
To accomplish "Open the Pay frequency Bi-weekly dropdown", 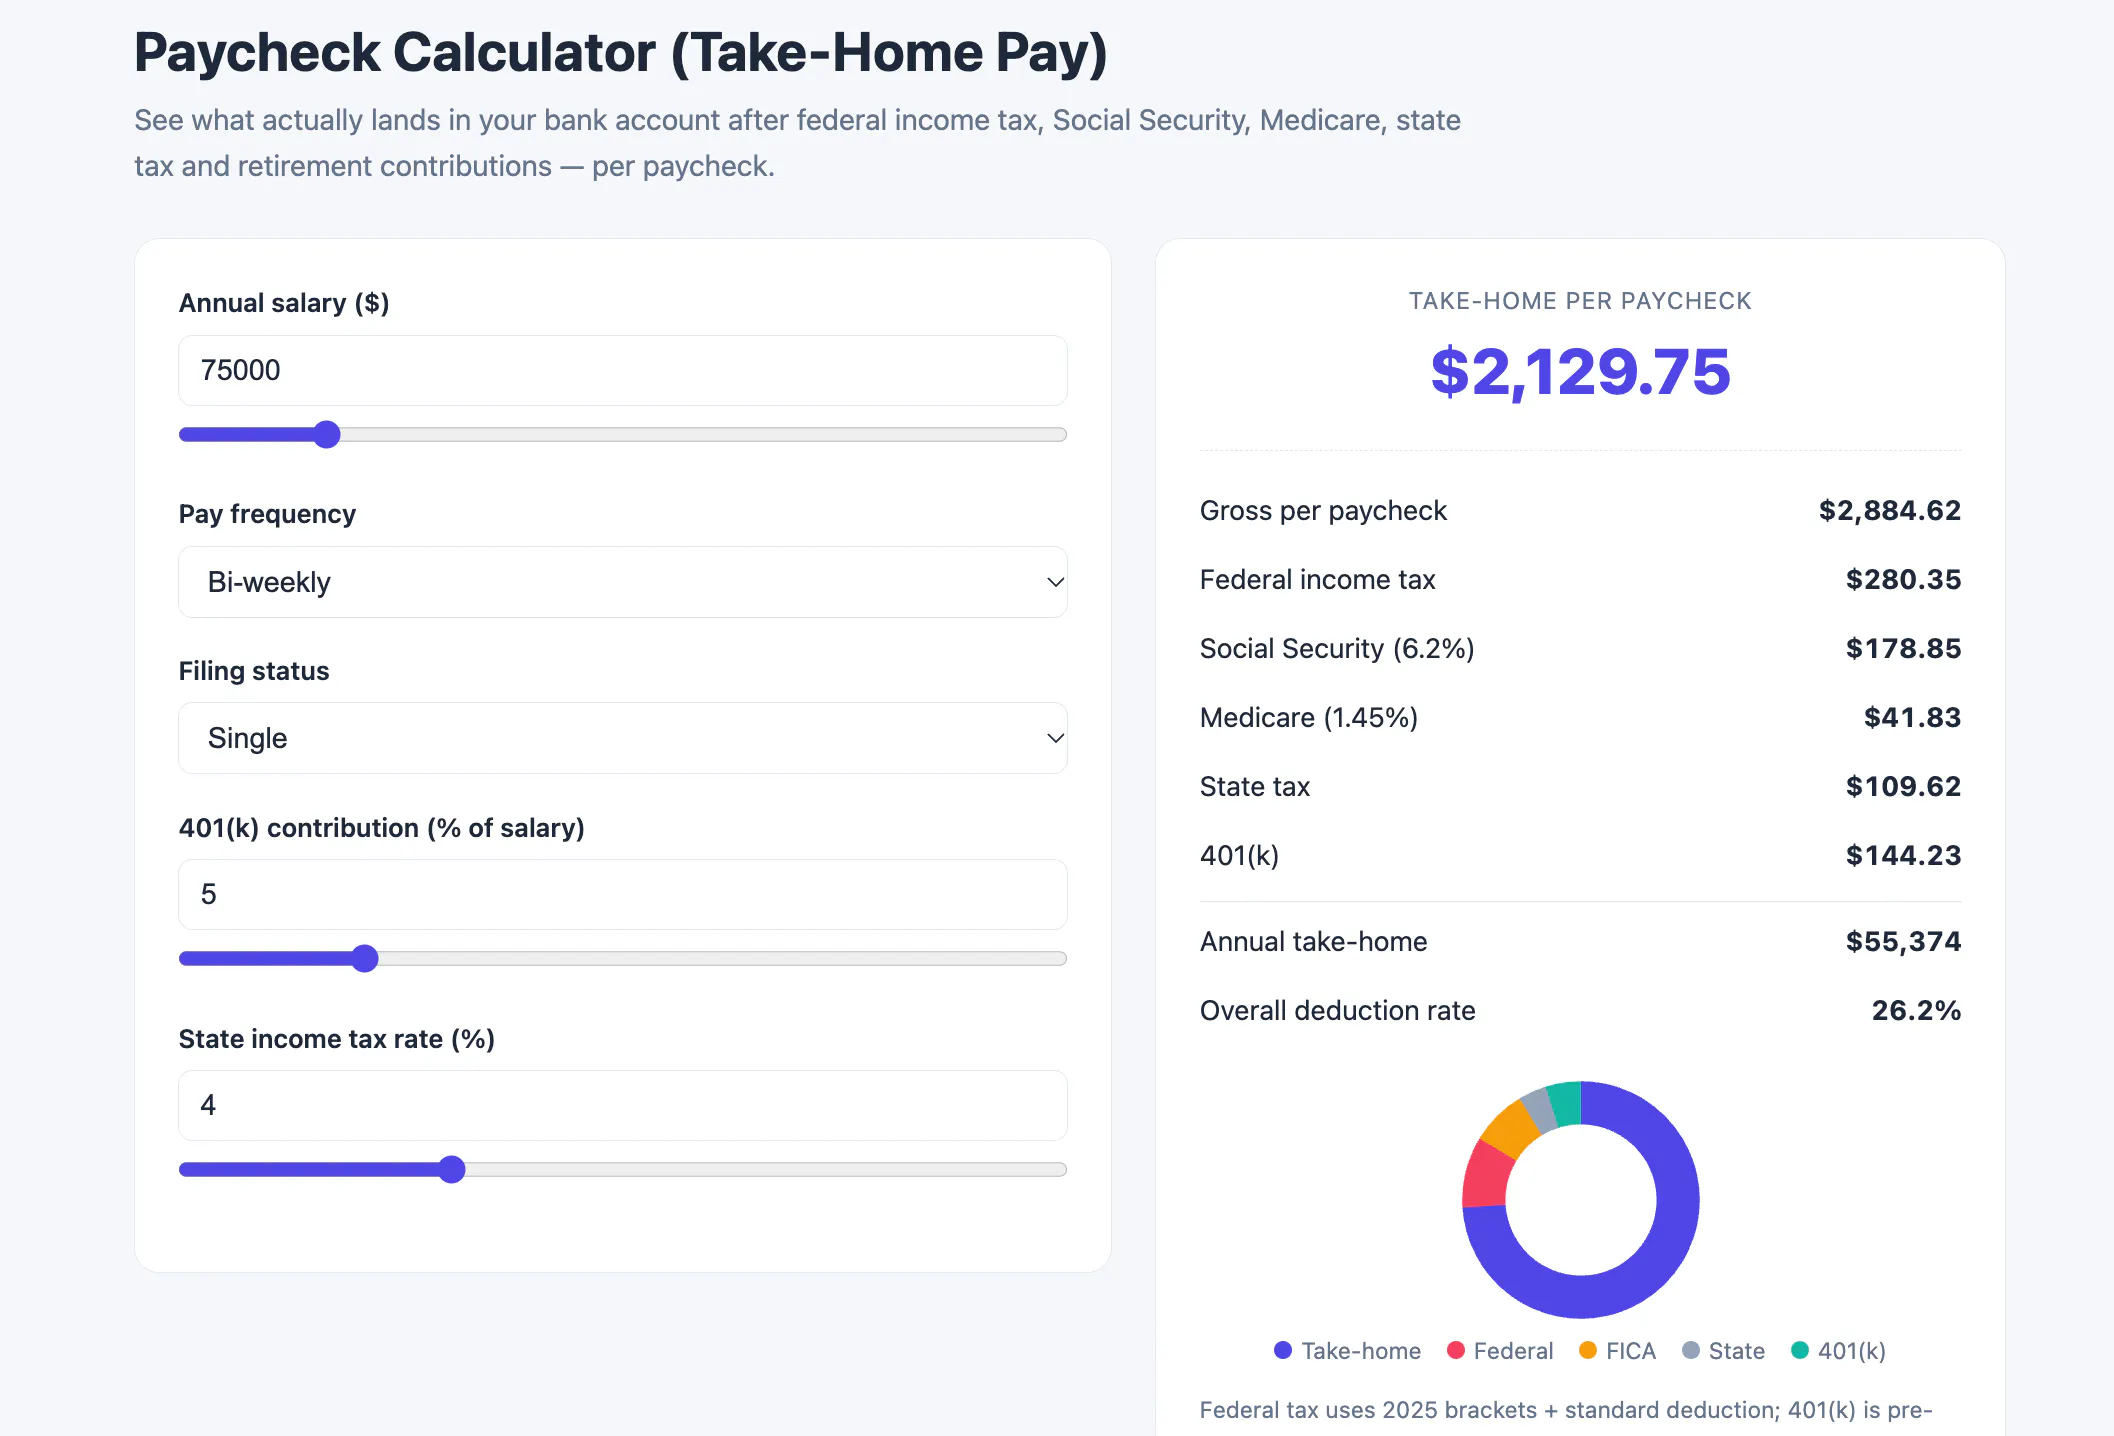I will pos(622,582).
